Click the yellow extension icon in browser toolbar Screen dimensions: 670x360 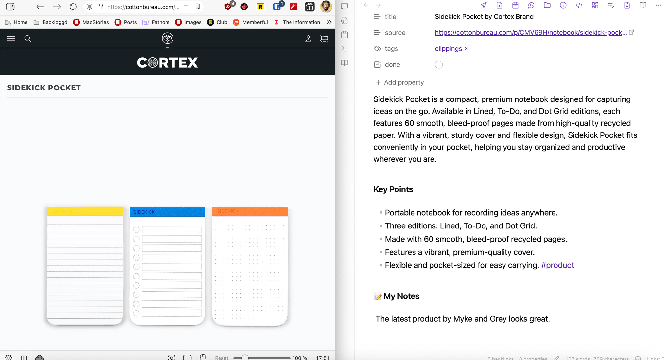coord(260,6)
